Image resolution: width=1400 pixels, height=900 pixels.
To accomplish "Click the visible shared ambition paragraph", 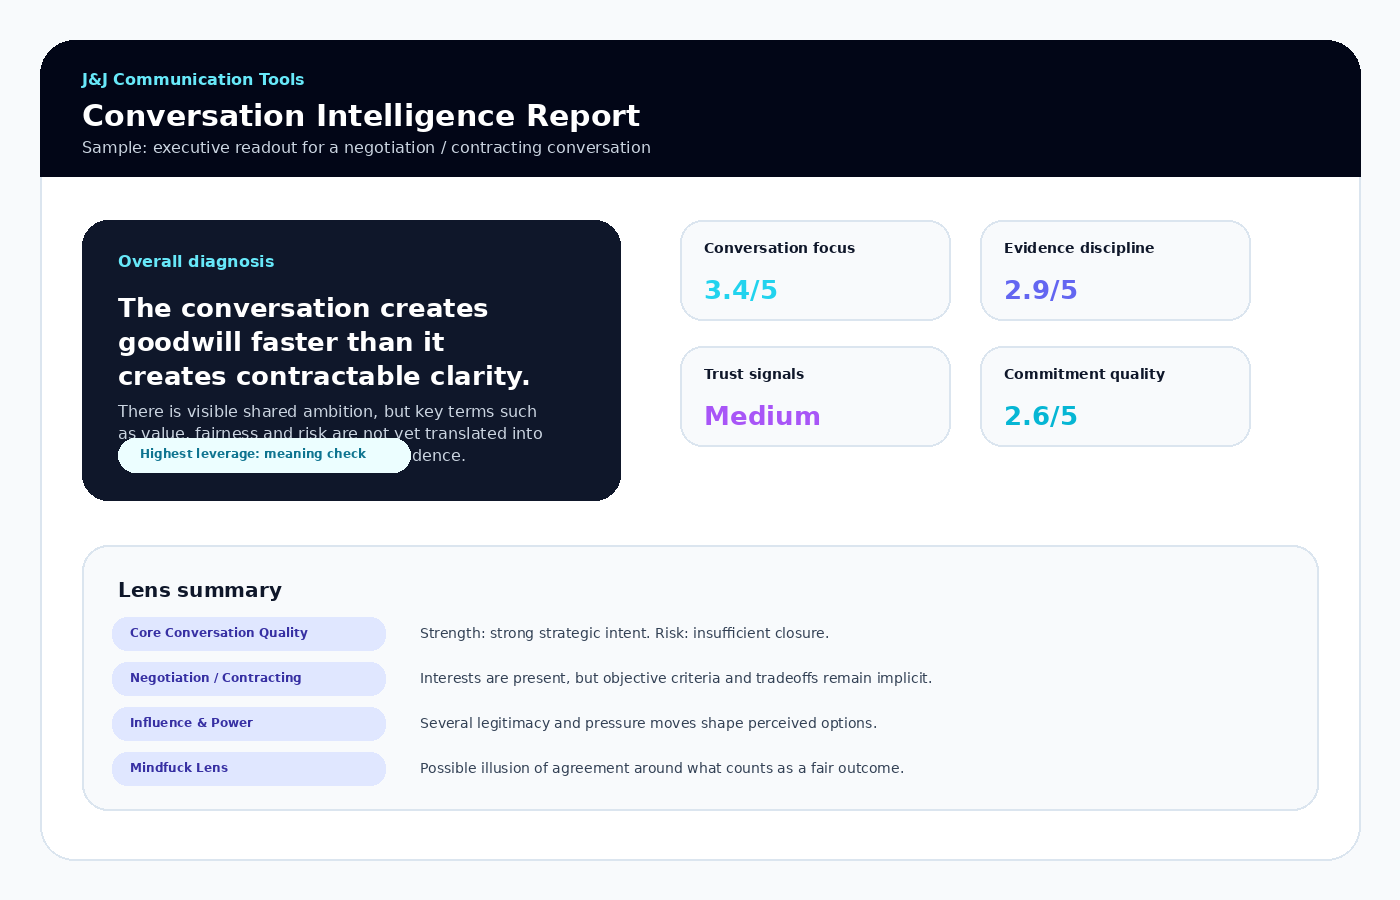I will click(330, 433).
